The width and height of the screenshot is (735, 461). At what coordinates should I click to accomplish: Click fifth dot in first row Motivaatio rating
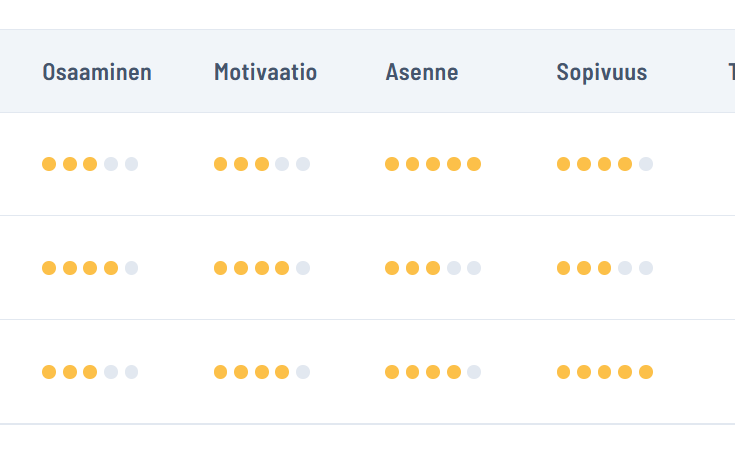coord(303,164)
